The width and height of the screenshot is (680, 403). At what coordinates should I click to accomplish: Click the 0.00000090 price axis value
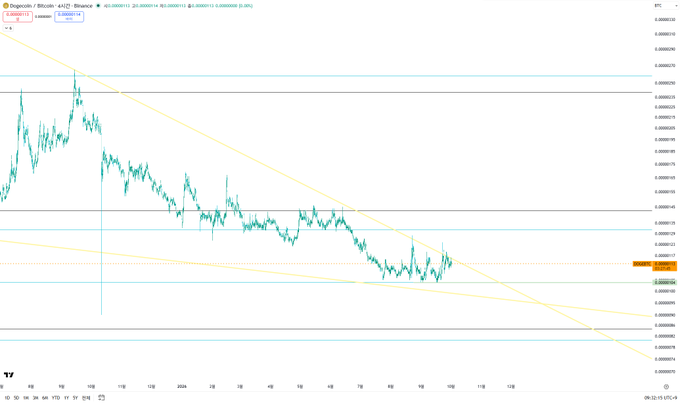click(665, 315)
